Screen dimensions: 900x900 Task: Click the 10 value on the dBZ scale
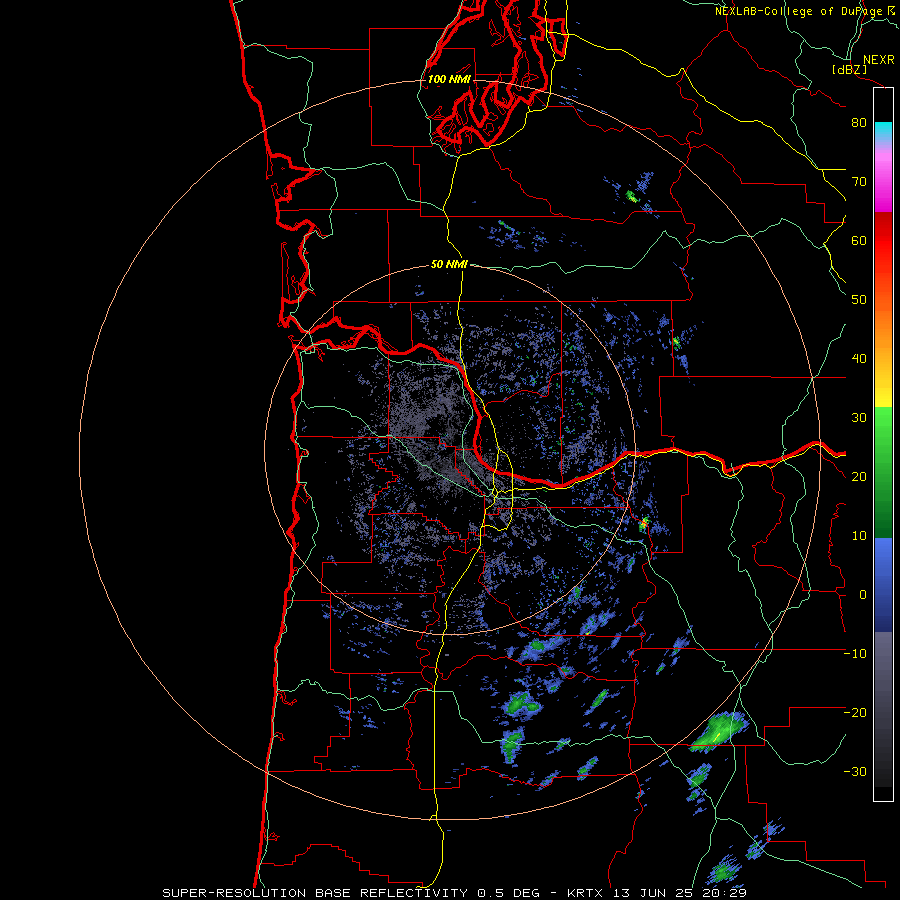(859, 536)
